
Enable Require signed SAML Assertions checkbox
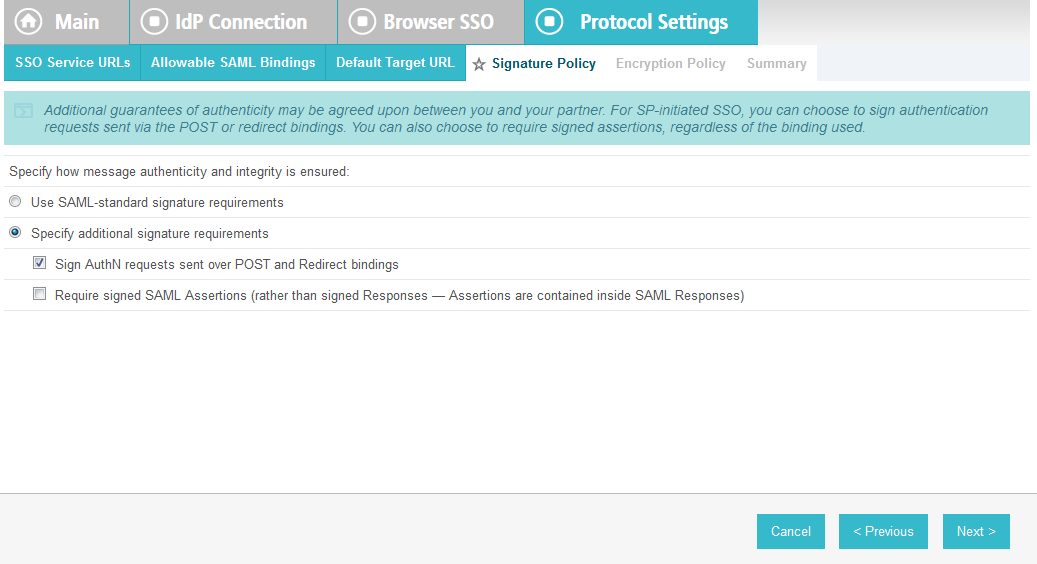(x=40, y=294)
